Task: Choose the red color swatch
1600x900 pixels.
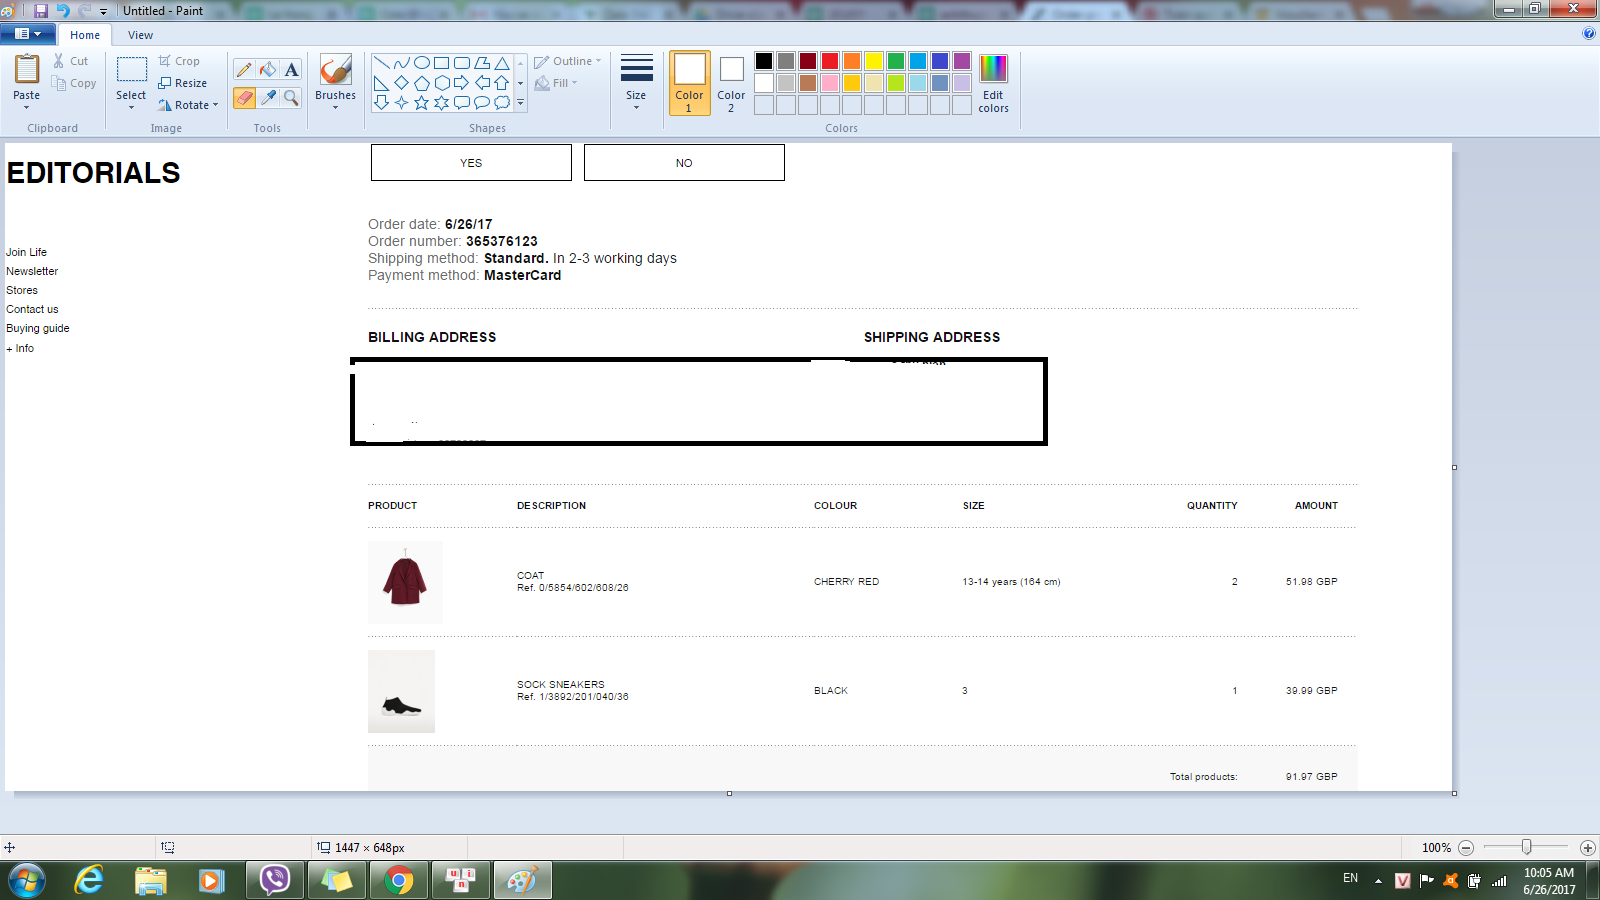Action: [830, 61]
